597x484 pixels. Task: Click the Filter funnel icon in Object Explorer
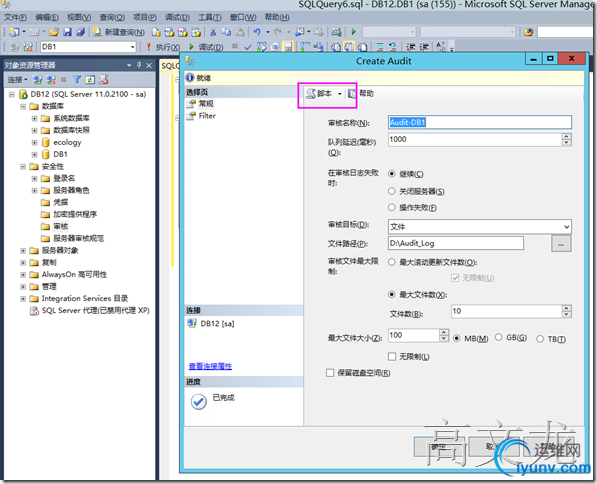[77, 80]
